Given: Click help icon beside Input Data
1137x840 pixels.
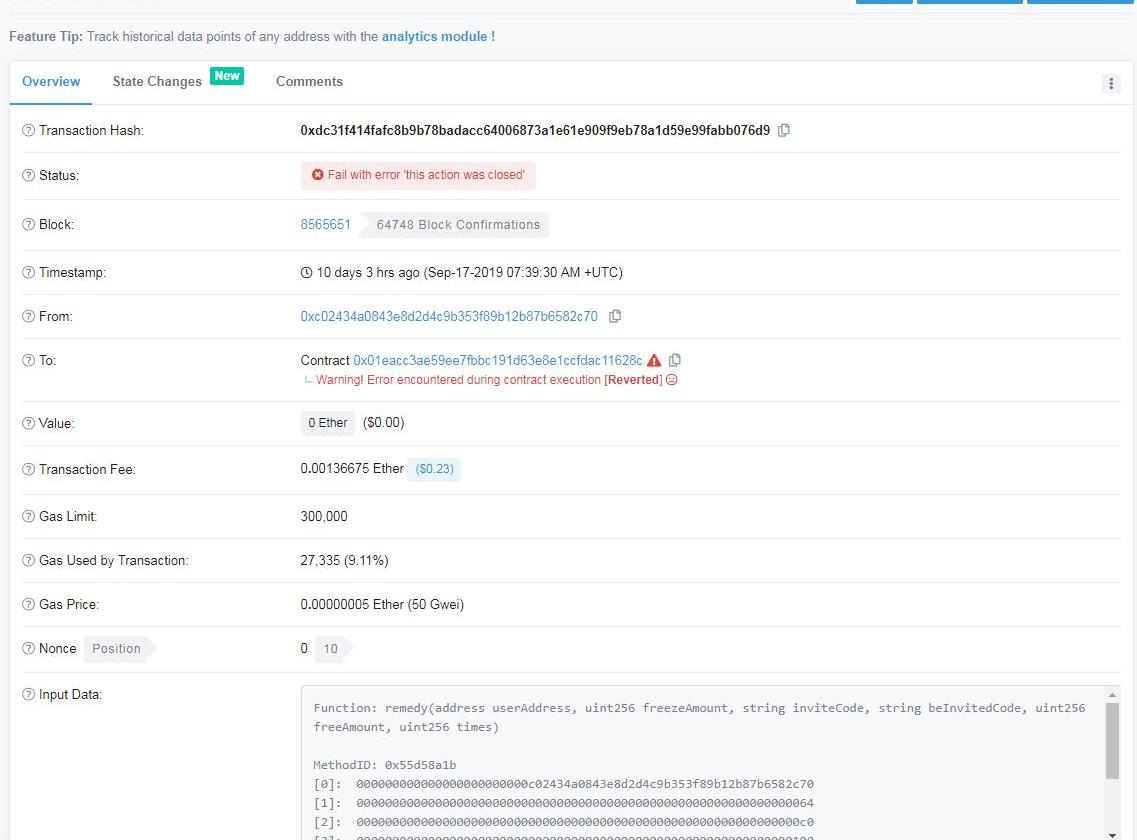Looking at the screenshot, I should coord(28,695).
